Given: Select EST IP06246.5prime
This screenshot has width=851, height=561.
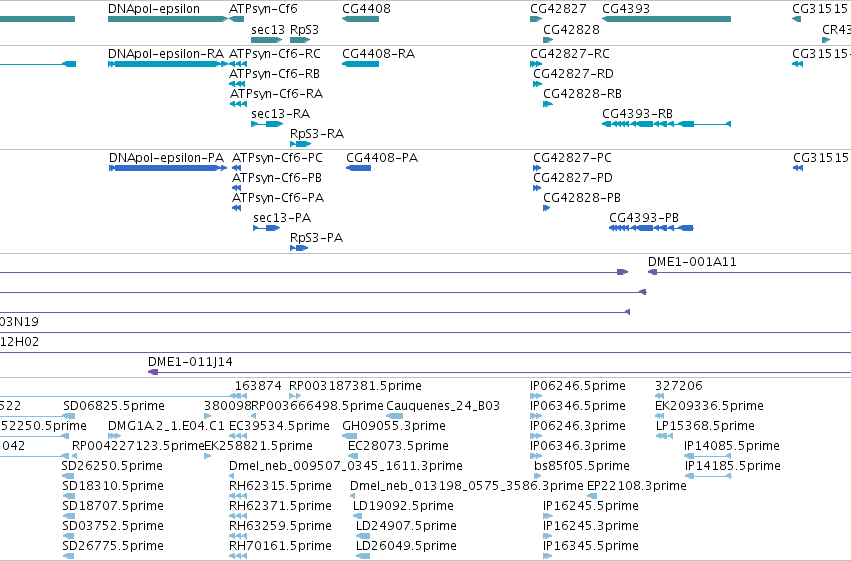Looking at the screenshot, I should [536, 396].
